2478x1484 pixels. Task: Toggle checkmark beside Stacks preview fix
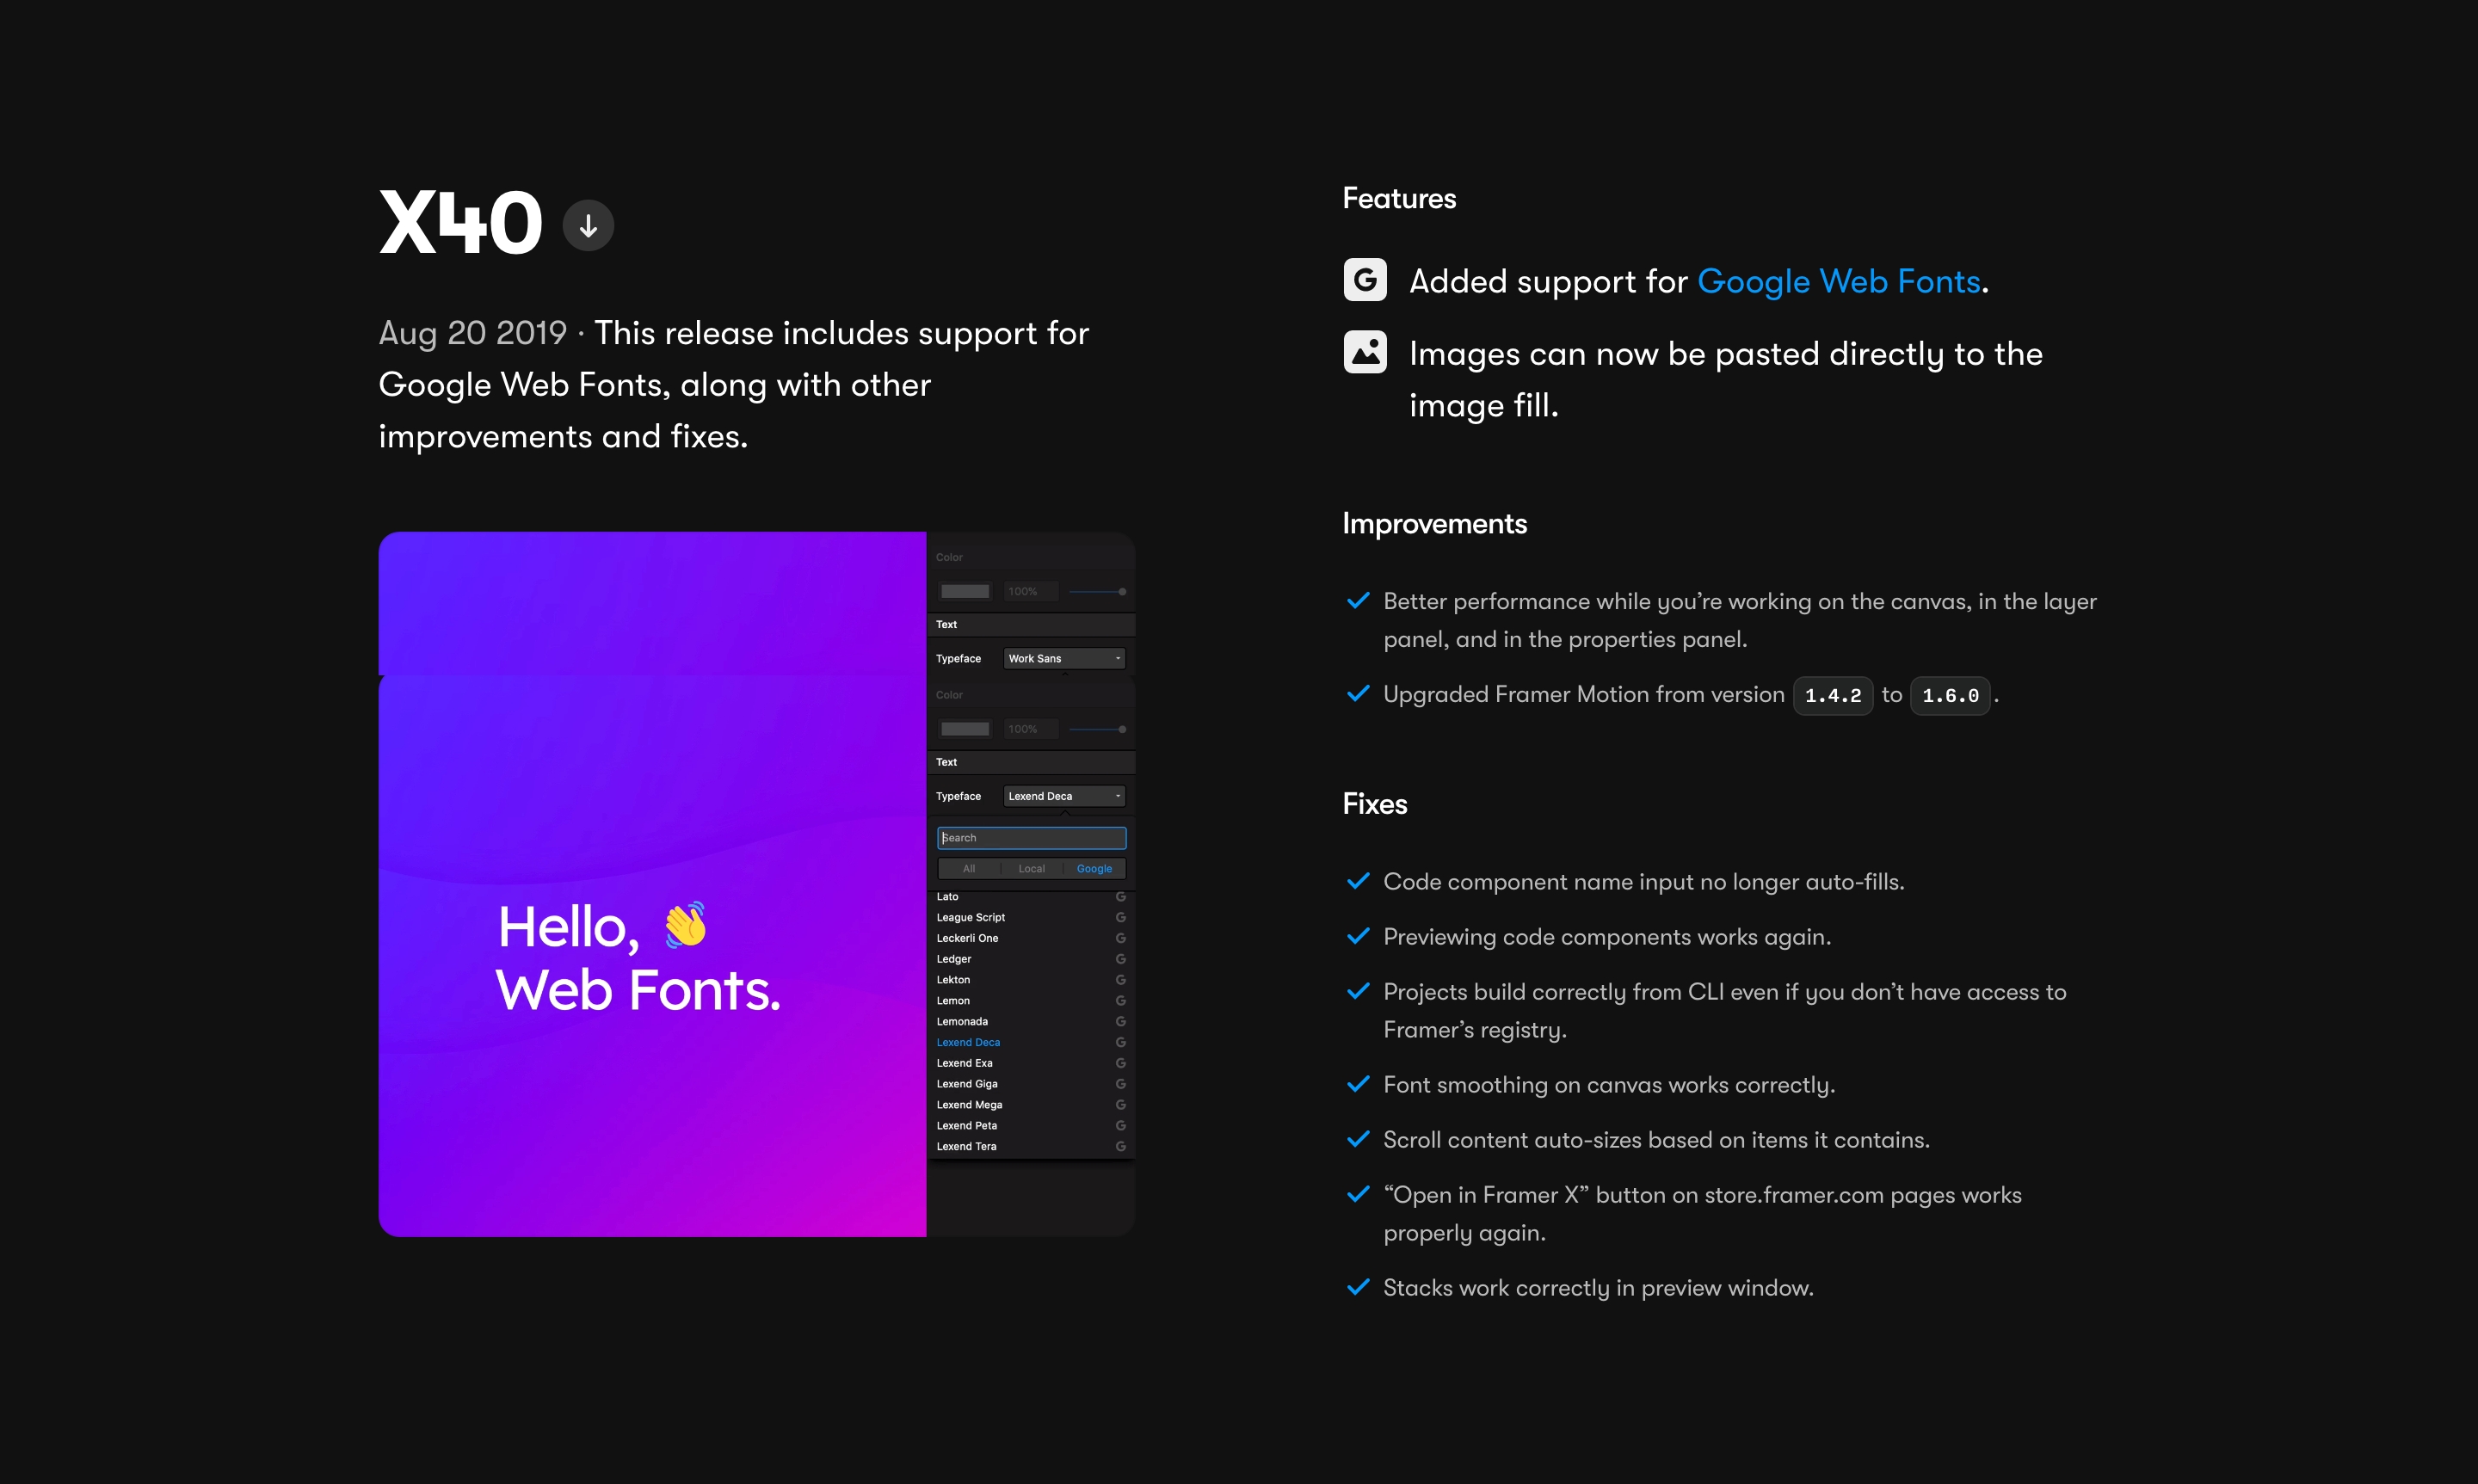coord(1358,1288)
